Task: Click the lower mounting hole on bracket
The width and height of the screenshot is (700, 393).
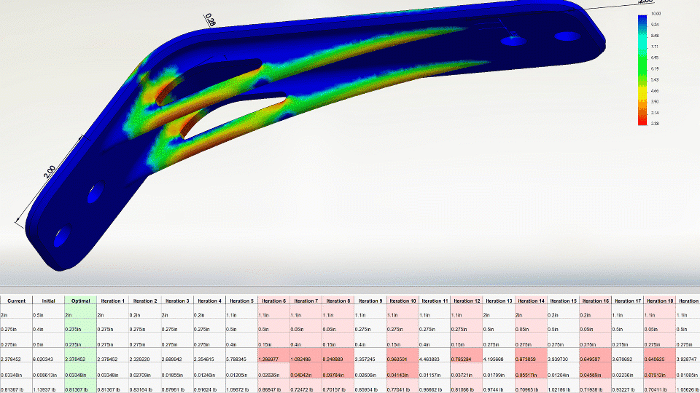Action: tap(63, 236)
